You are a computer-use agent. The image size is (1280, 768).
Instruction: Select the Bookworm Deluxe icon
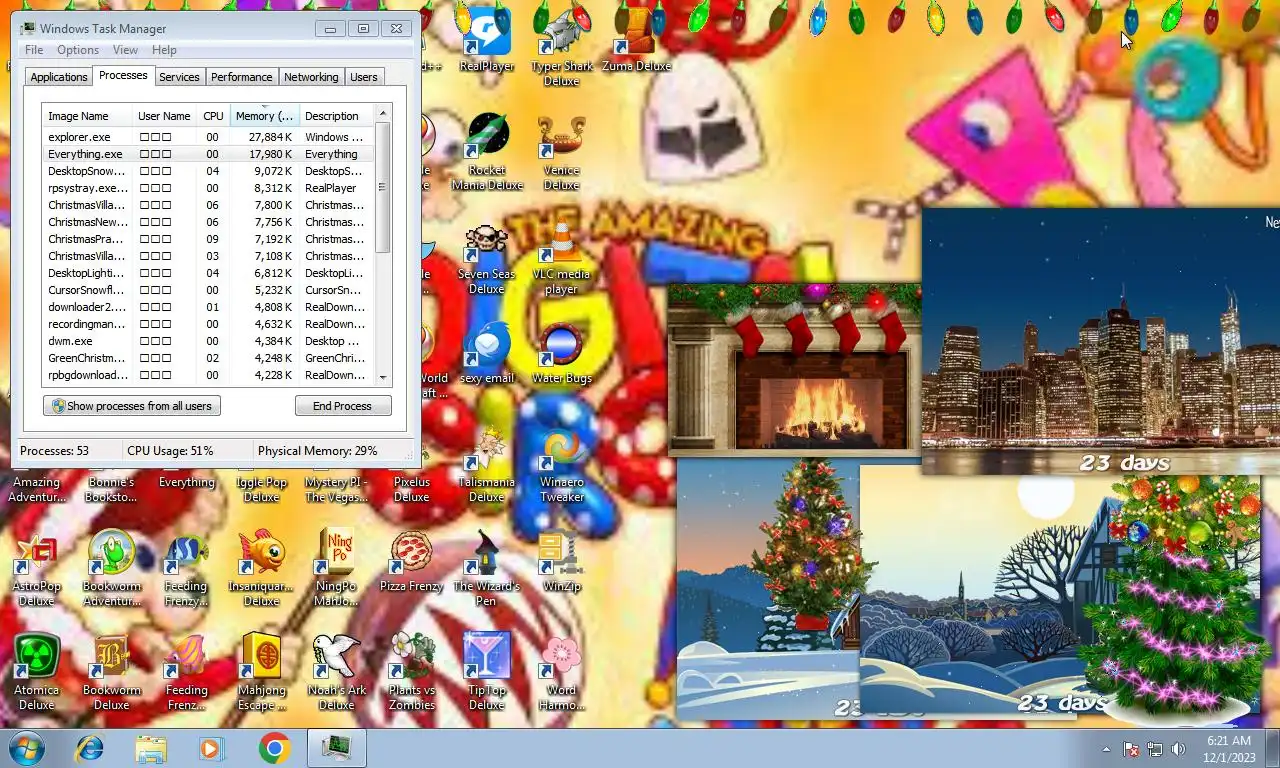pos(111,671)
